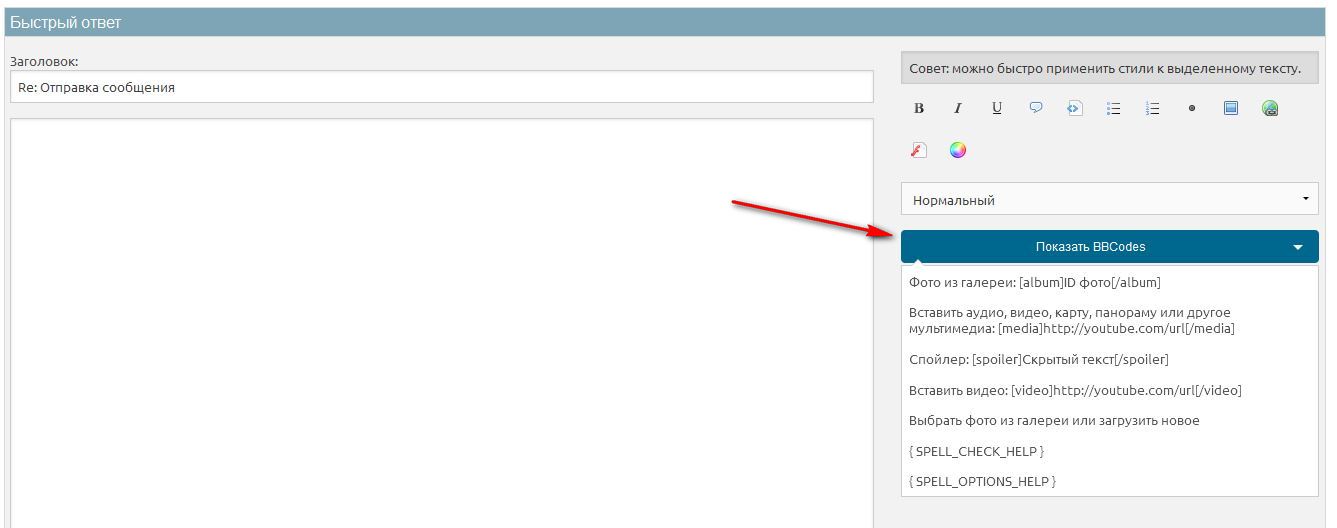Open the 'Нормальный' font size dropdown

pos(1109,200)
